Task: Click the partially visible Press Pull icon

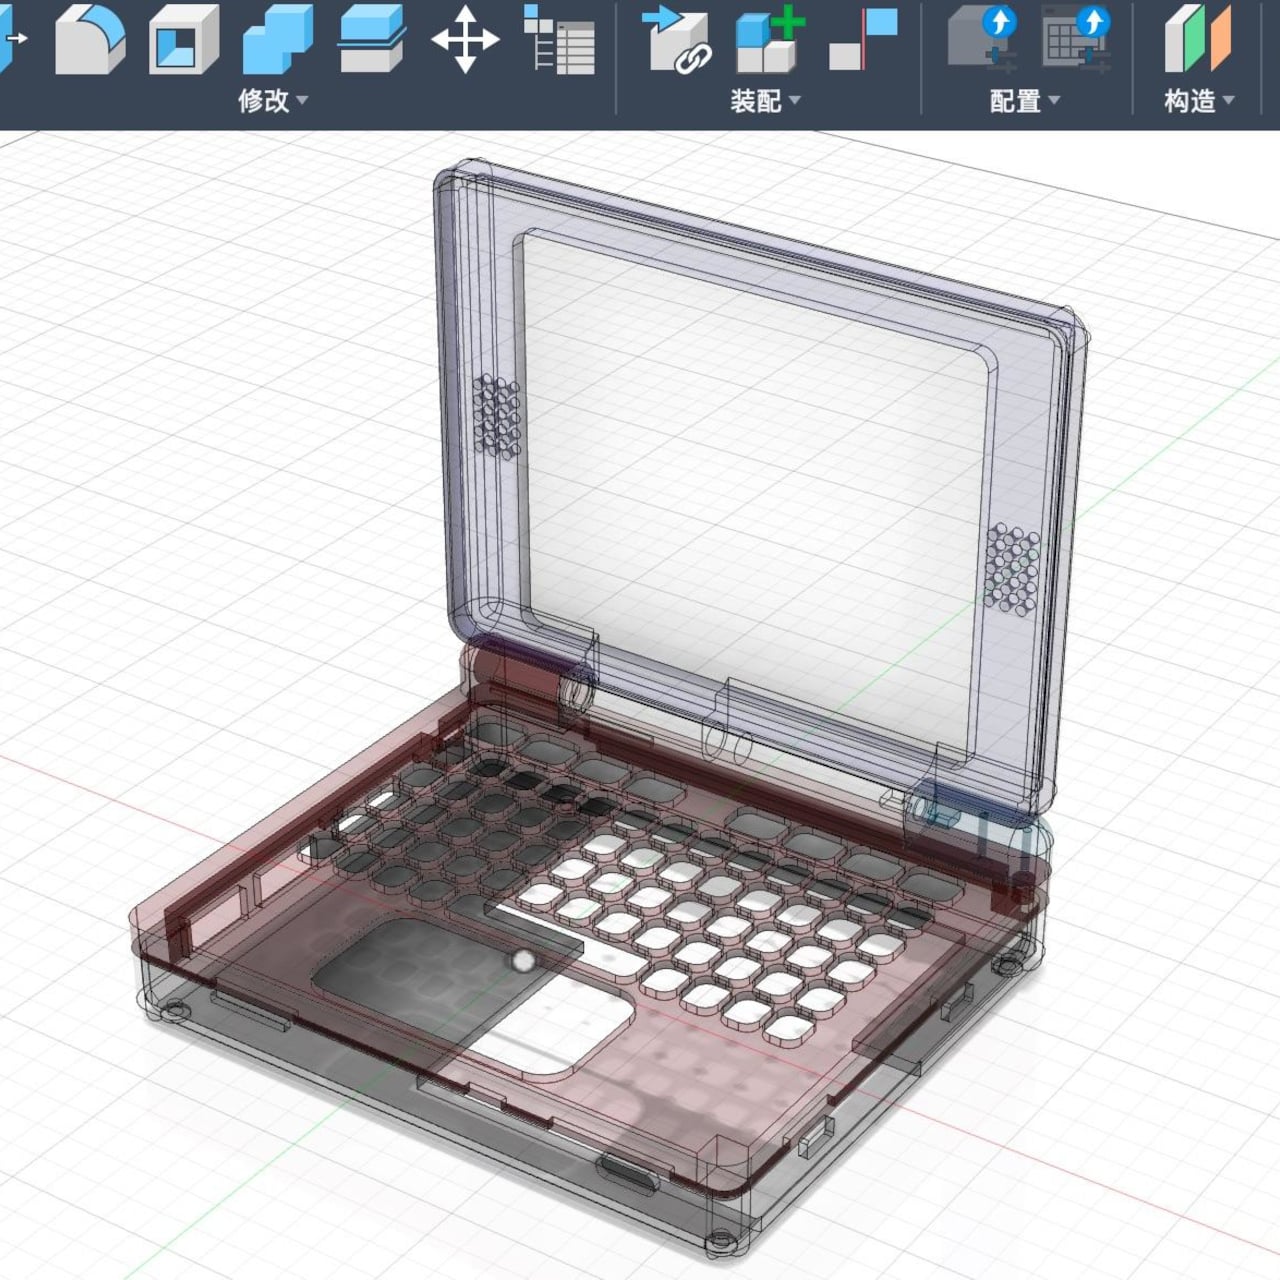Action: [8, 41]
